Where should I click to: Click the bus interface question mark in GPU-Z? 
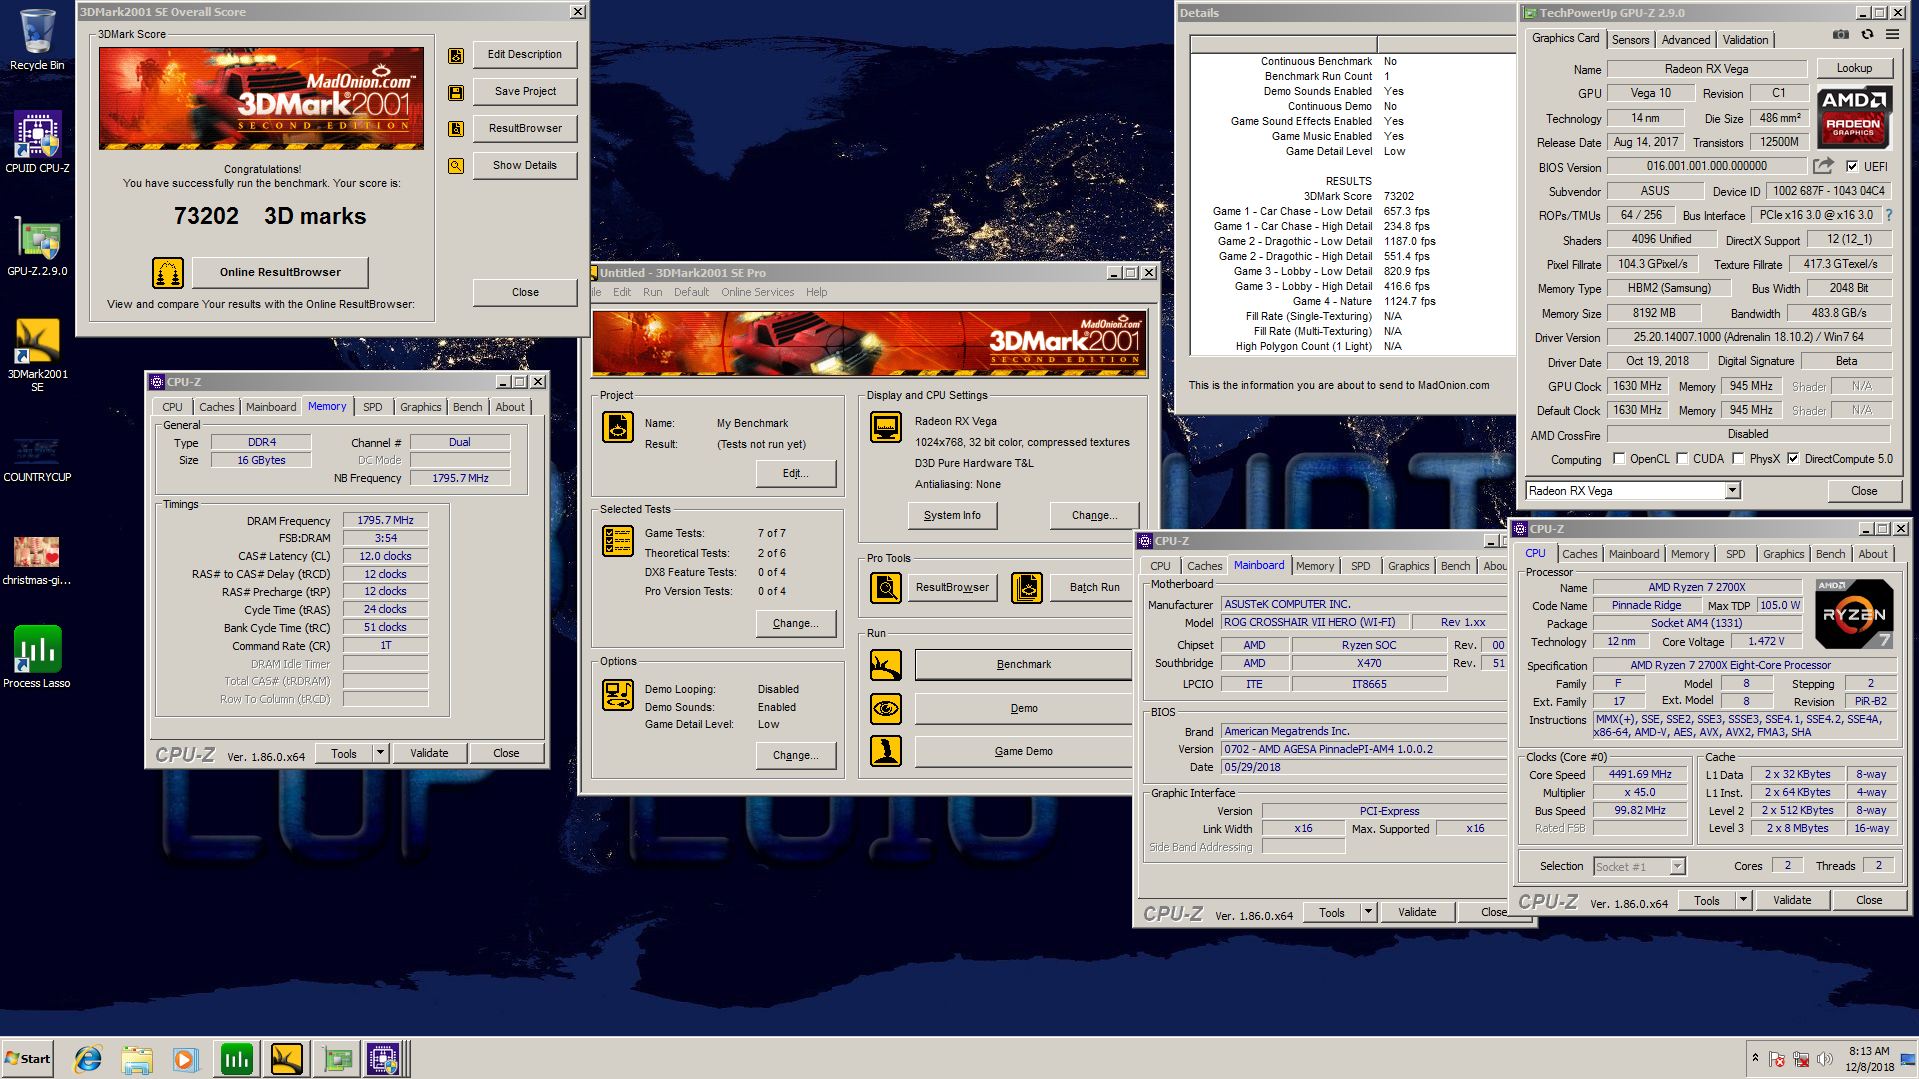coord(1889,215)
